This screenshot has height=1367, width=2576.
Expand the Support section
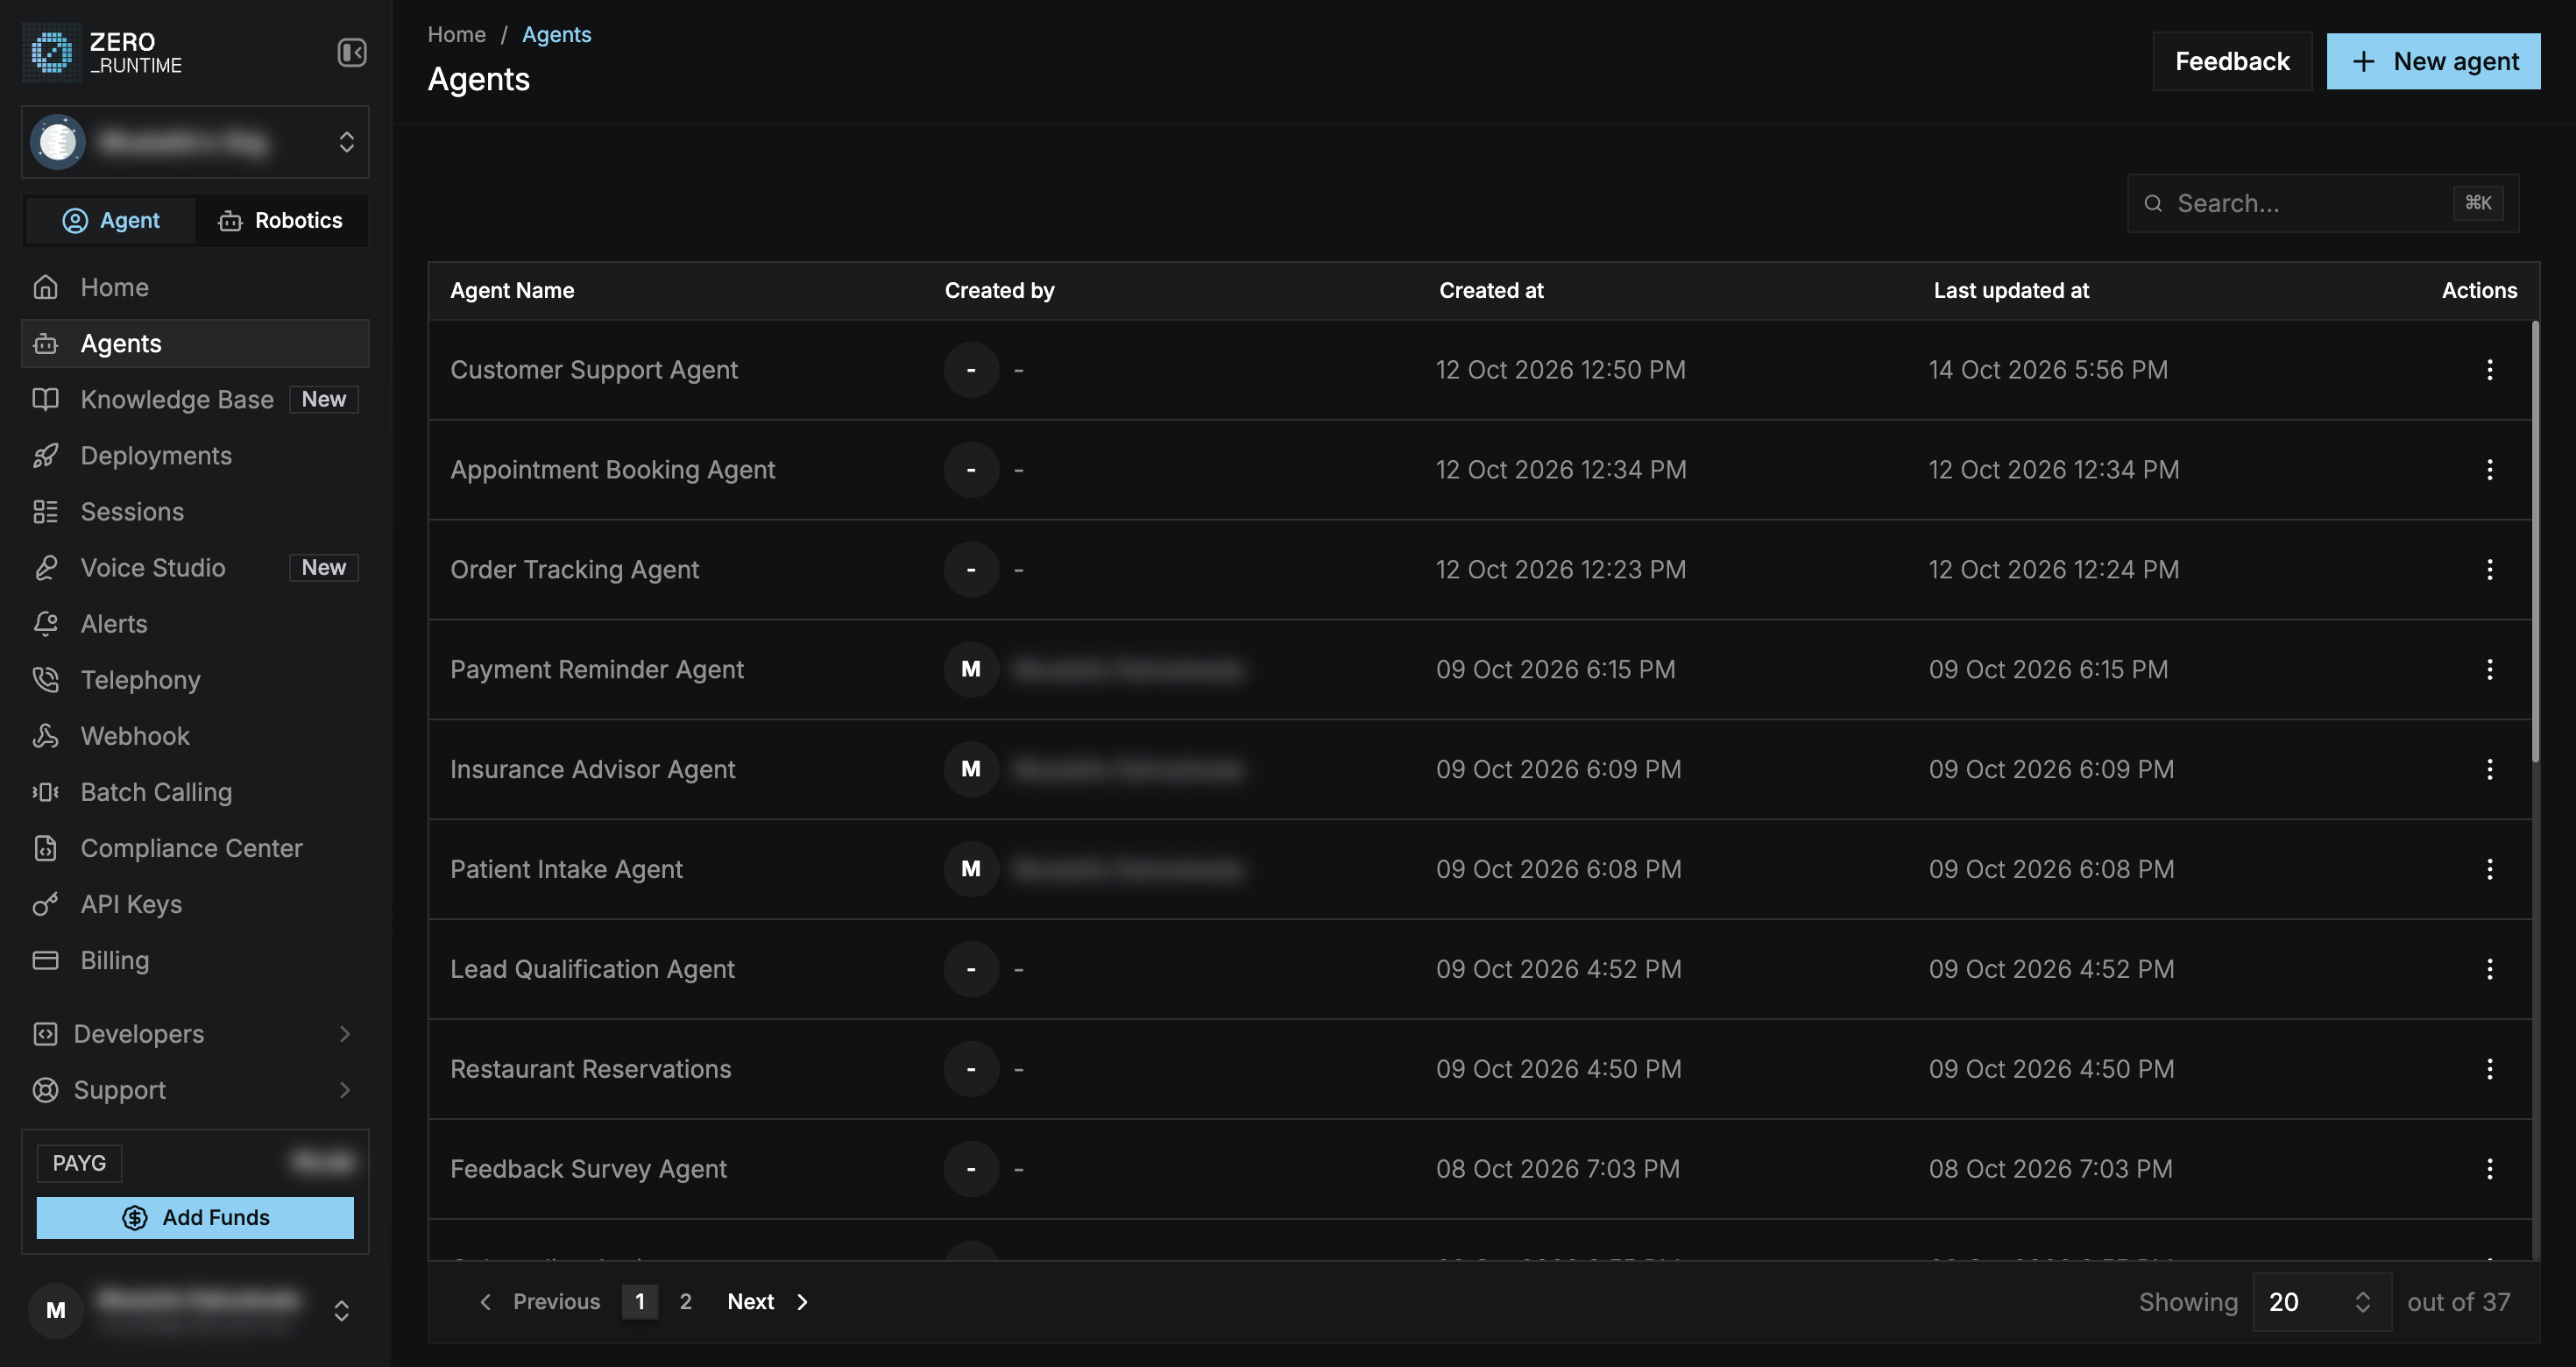[x=195, y=1089]
